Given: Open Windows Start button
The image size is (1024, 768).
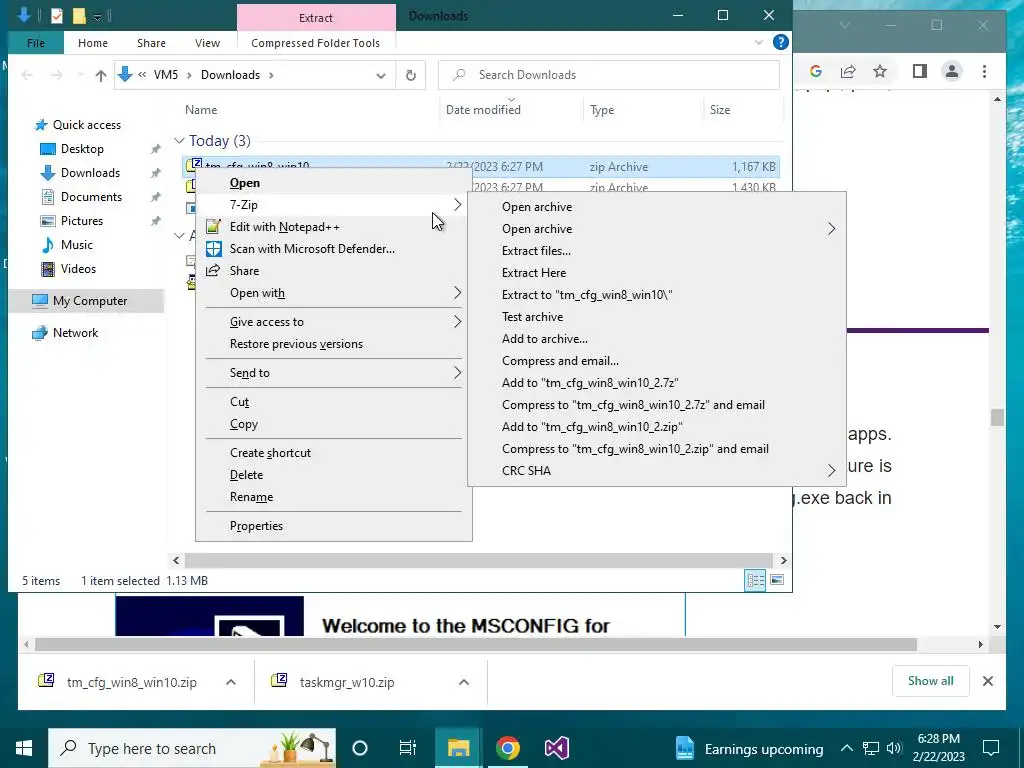Looking at the screenshot, I should pos(24,748).
